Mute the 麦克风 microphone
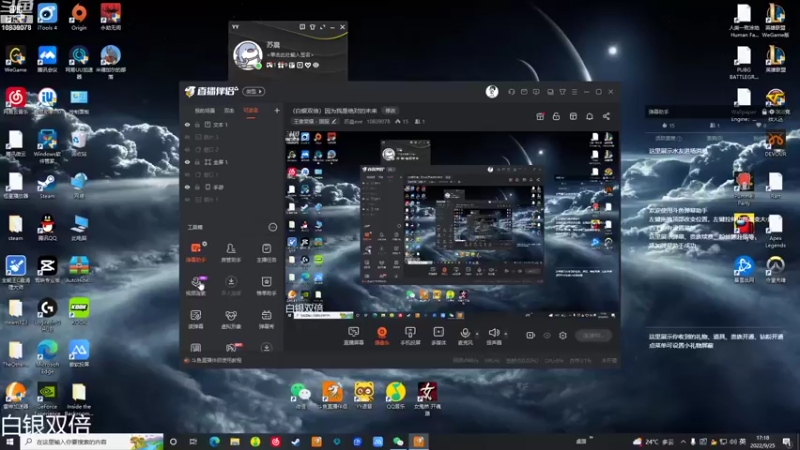The width and height of the screenshot is (800, 450). (x=465, y=336)
